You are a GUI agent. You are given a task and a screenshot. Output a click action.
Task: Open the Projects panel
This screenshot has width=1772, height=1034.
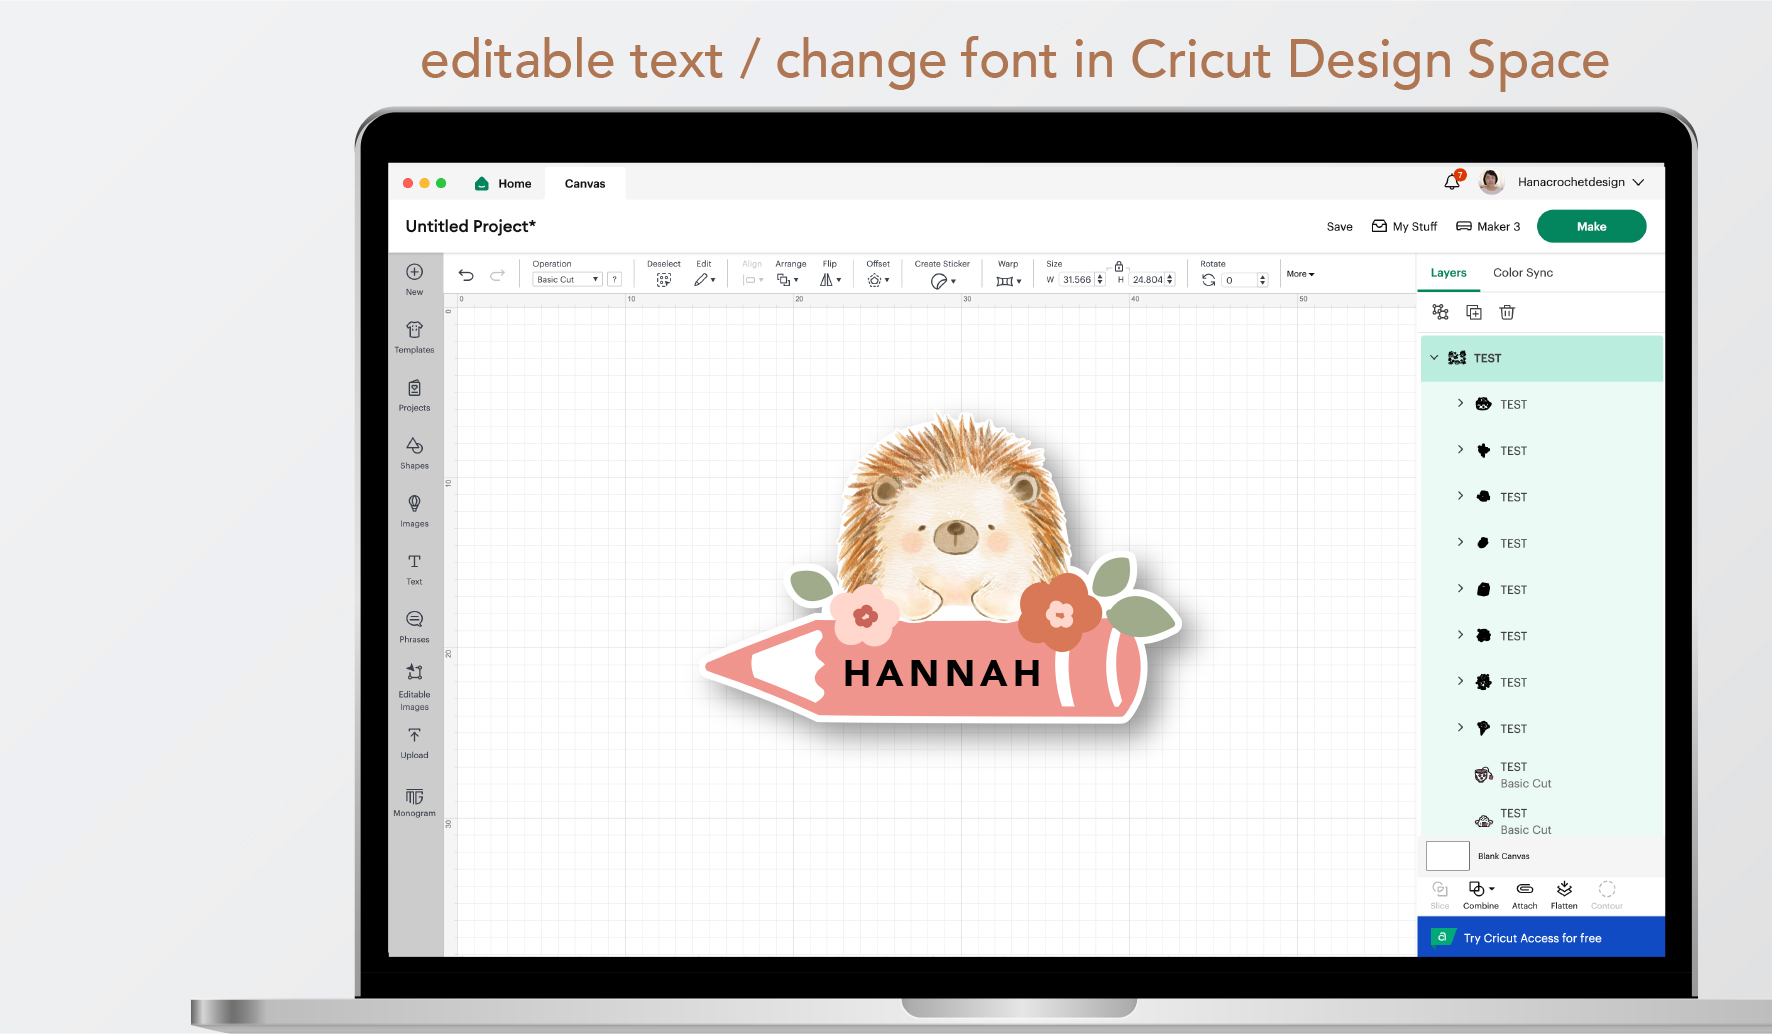point(414,395)
